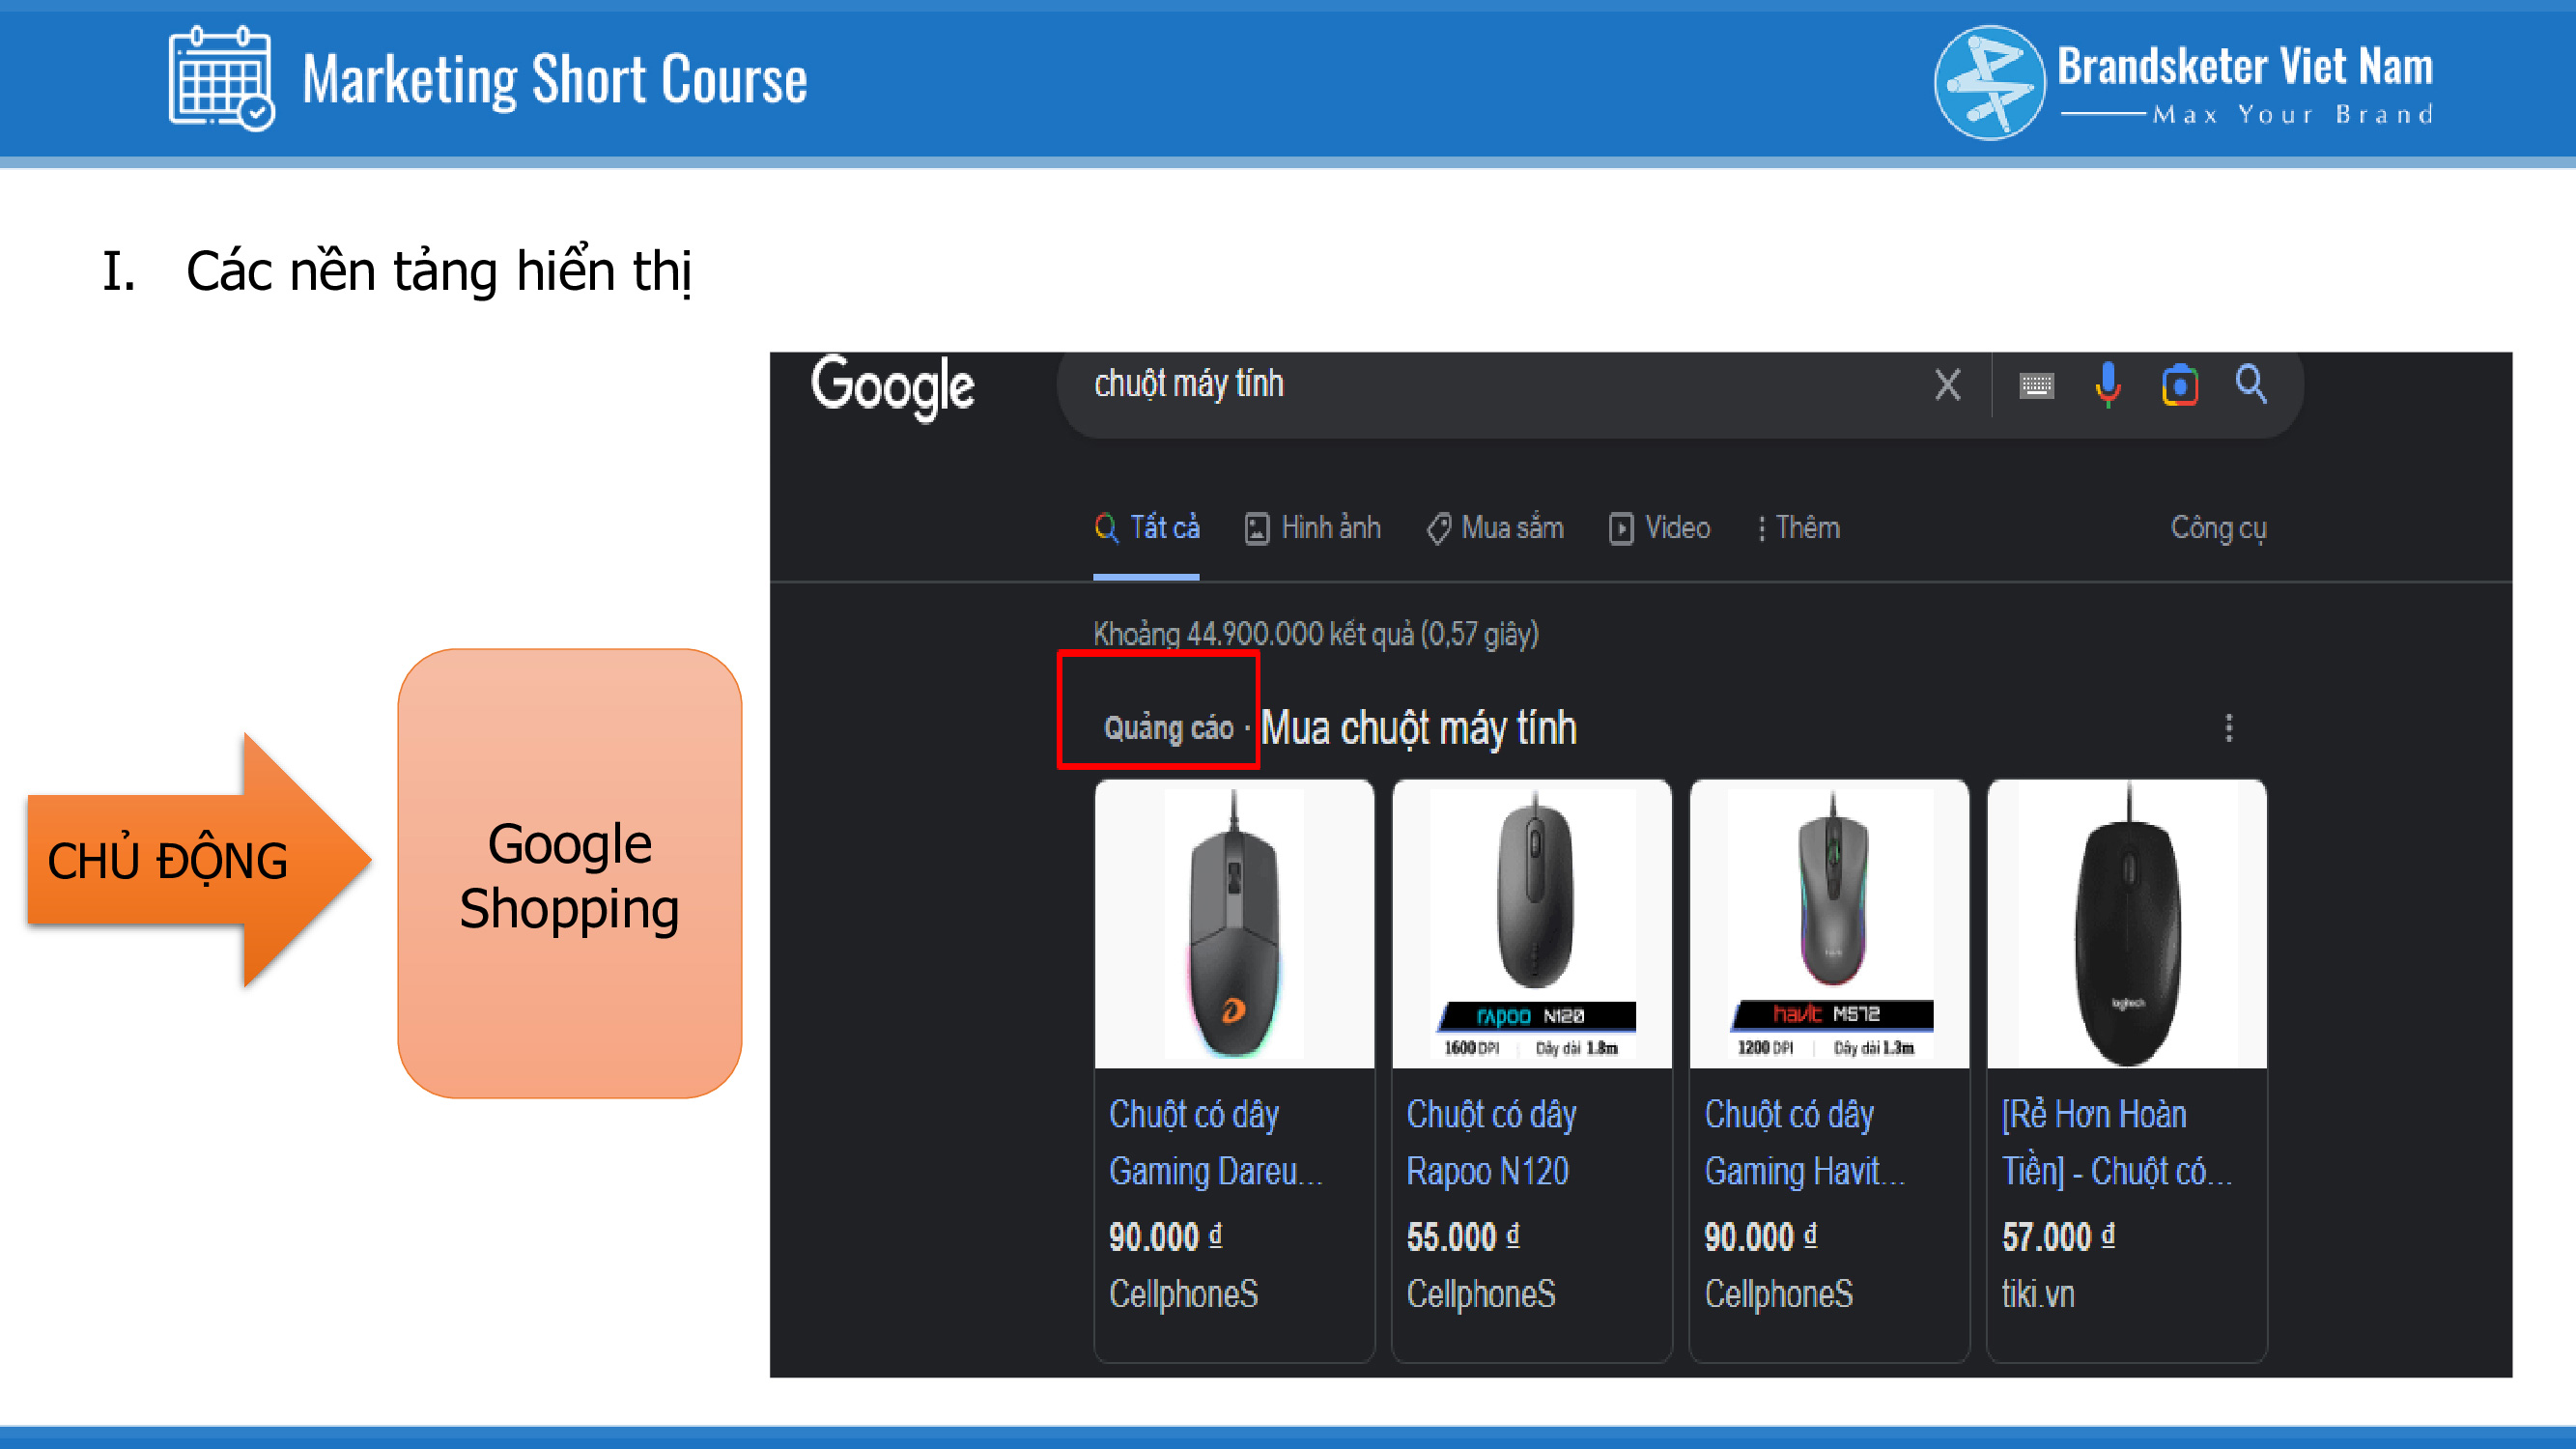Click Mua chuột máy tính heading

click(x=1418, y=729)
